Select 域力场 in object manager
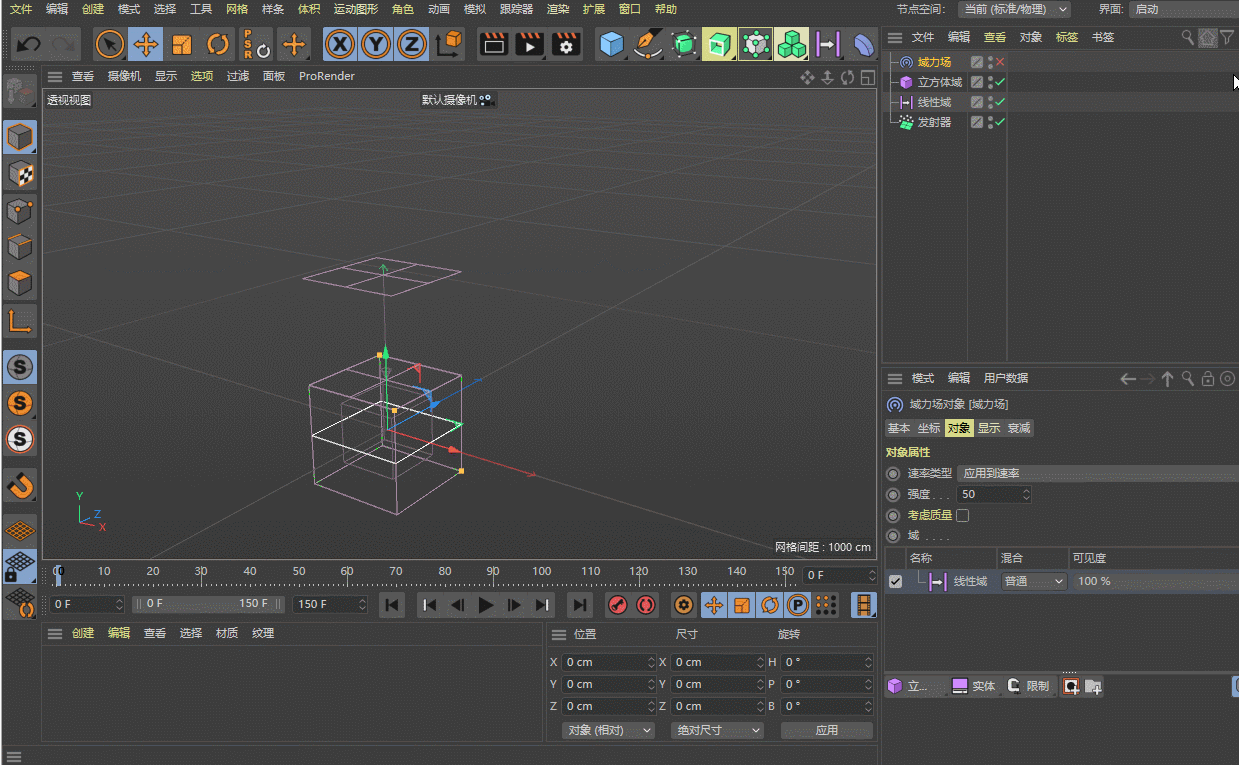 (x=935, y=62)
